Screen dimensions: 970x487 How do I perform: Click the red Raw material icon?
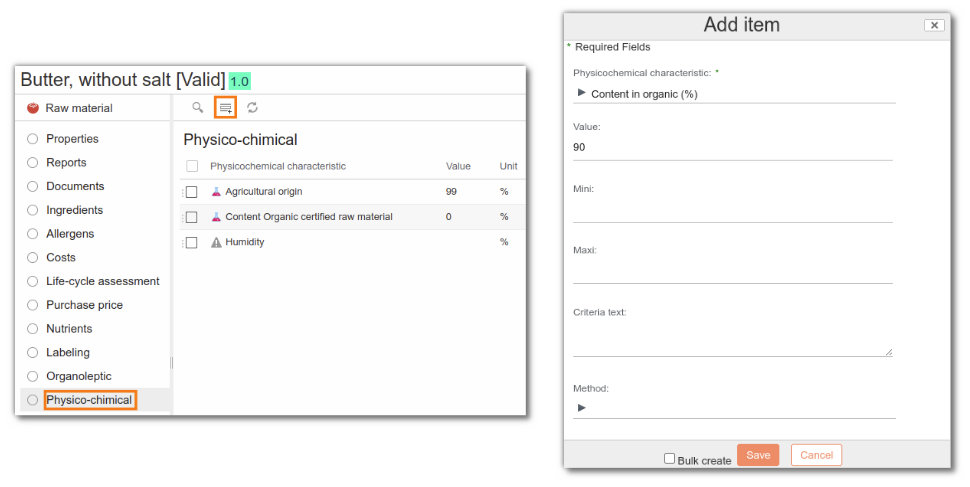(32, 108)
